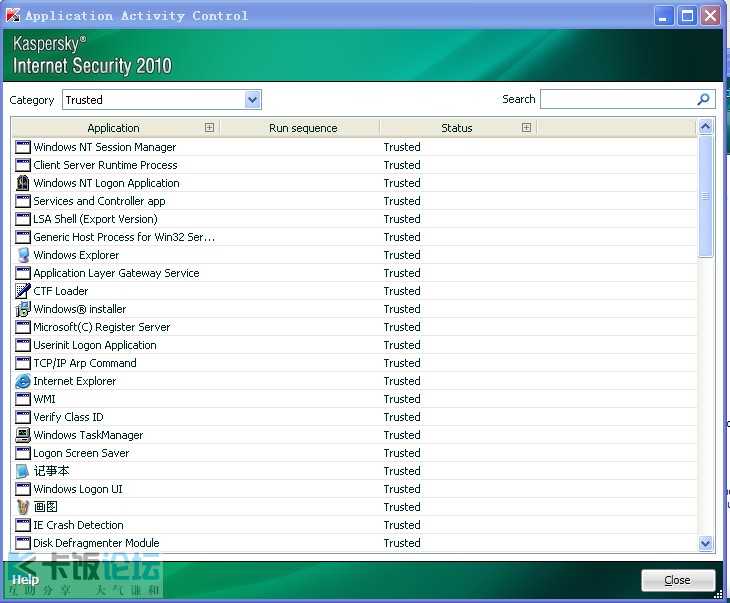This screenshot has height=603, width=730.
Task: Open the Help link
Action: [25, 580]
